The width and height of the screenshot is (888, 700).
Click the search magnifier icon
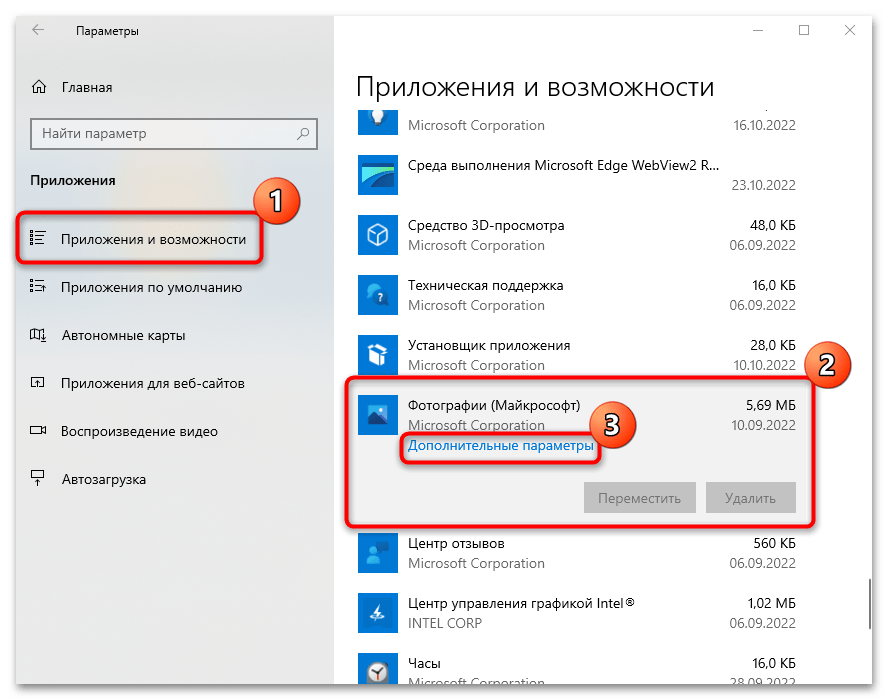click(303, 134)
